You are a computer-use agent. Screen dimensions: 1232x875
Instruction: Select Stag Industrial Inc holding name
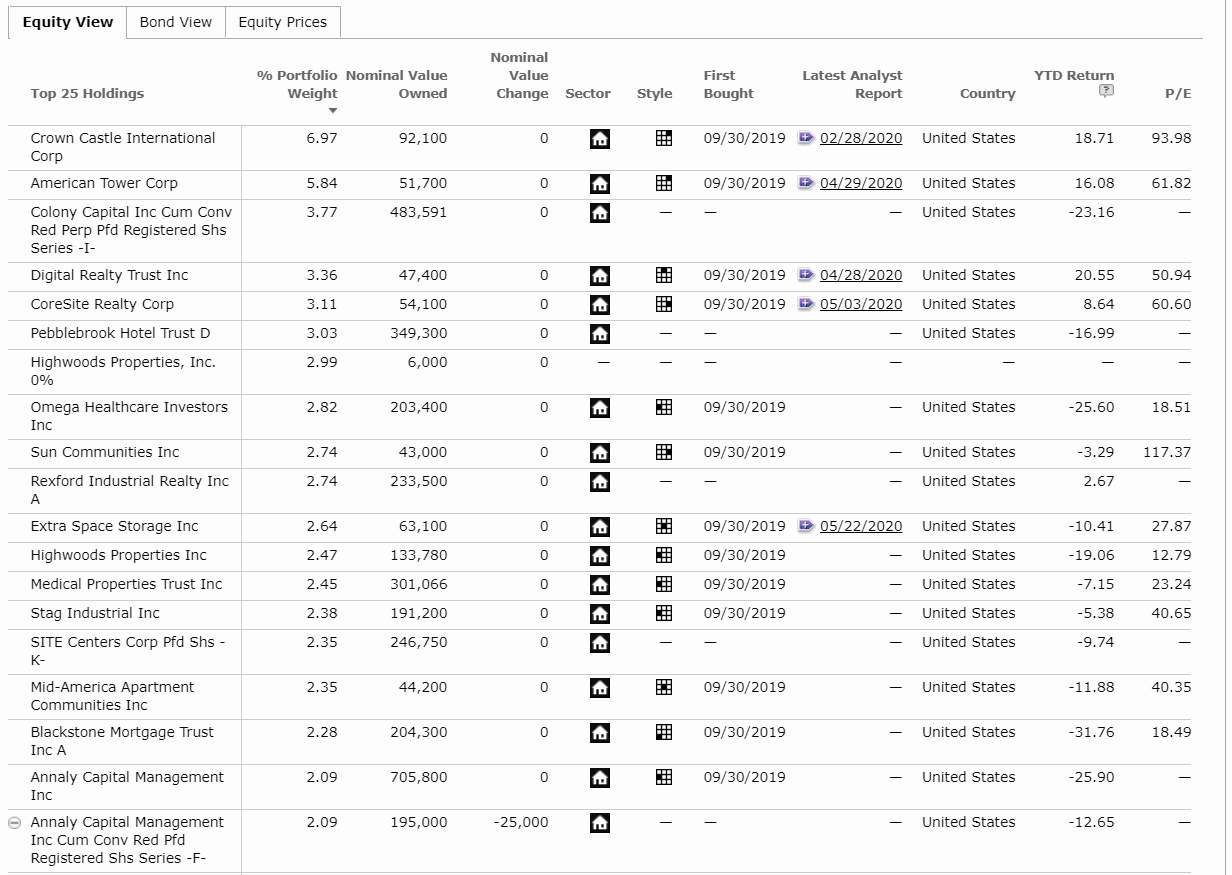pos(95,613)
